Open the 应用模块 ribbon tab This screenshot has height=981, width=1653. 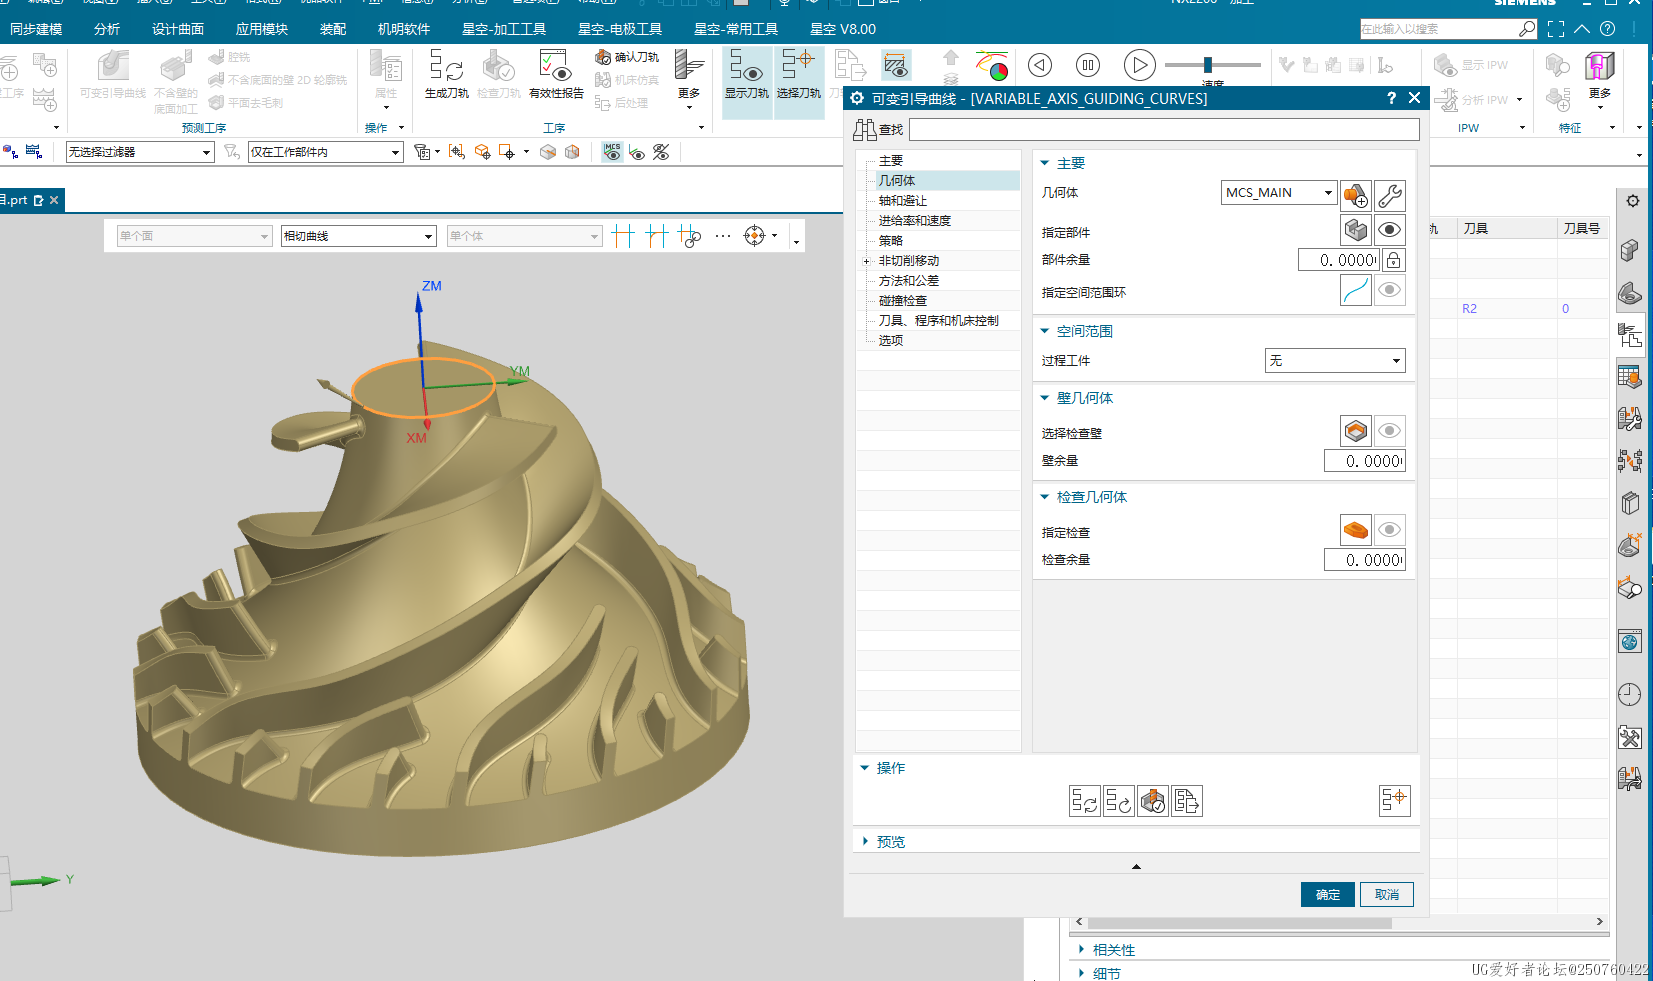click(x=262, y=29)
